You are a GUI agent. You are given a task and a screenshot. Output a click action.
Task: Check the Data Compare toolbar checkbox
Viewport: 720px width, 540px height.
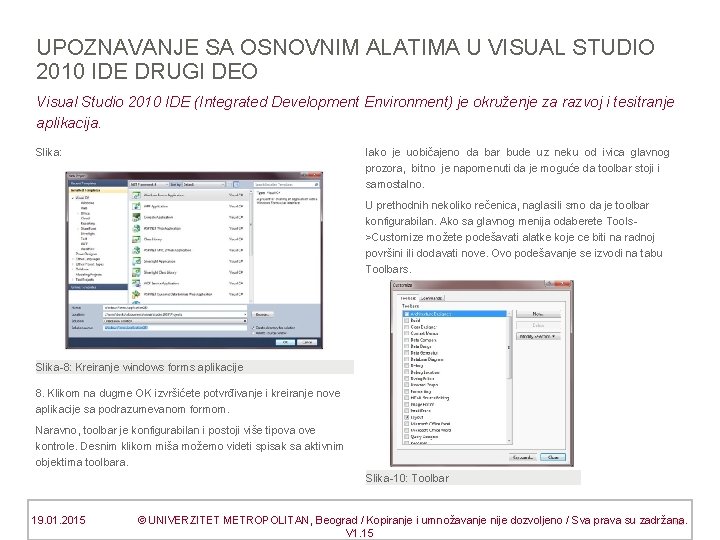pos(406,340)
